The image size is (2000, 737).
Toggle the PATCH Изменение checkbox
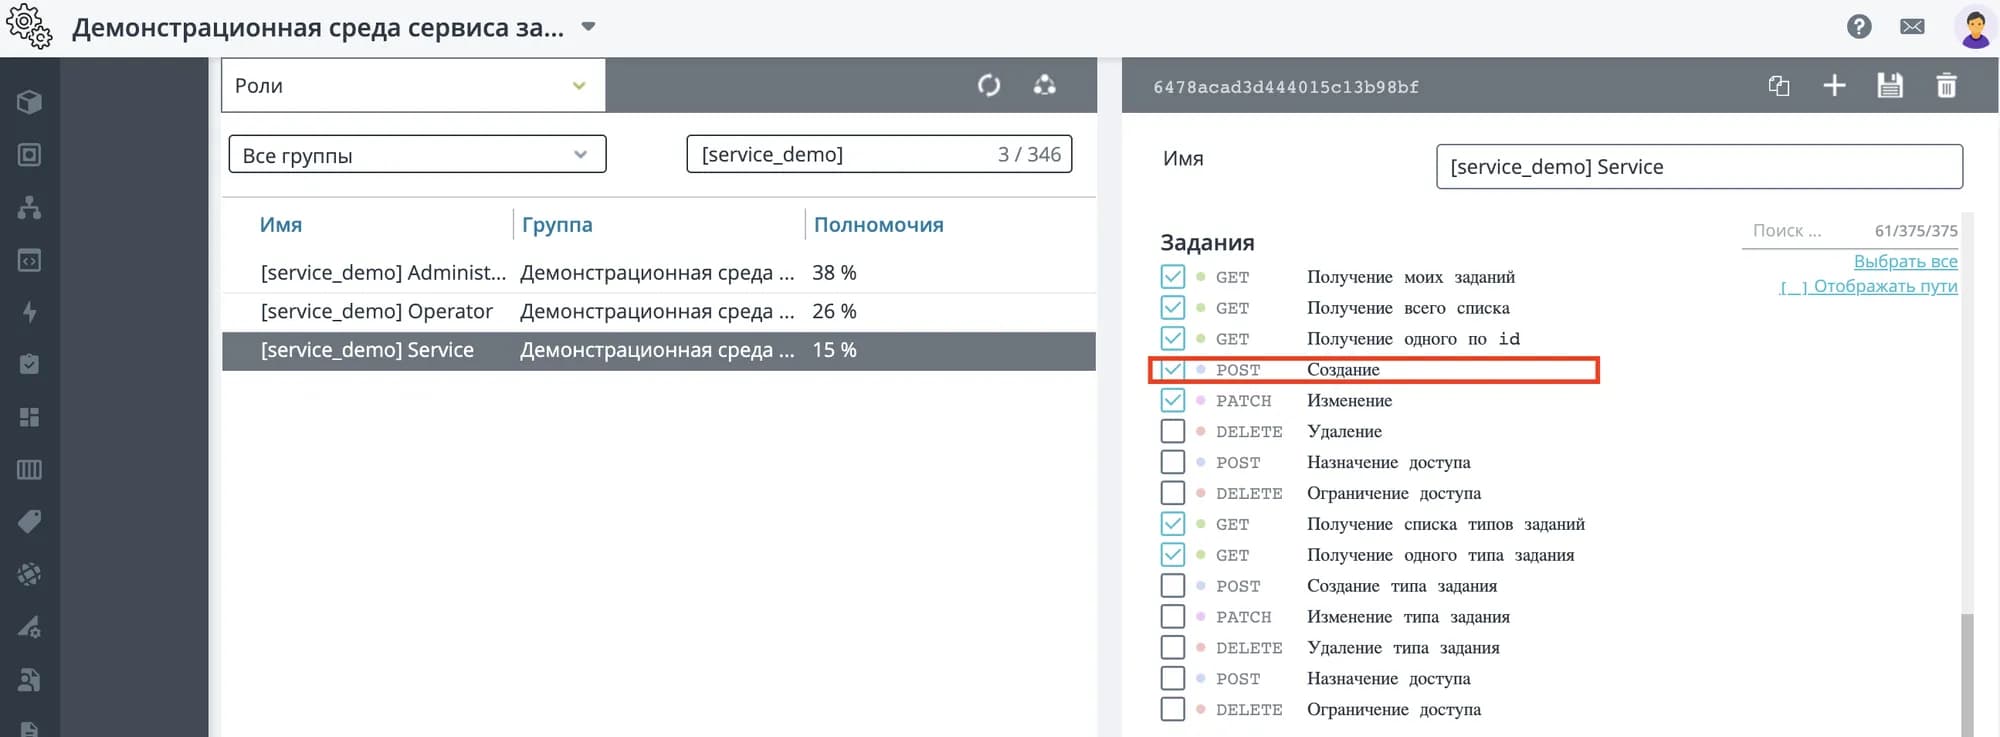pyautogui.click(x=1172, y=400)
